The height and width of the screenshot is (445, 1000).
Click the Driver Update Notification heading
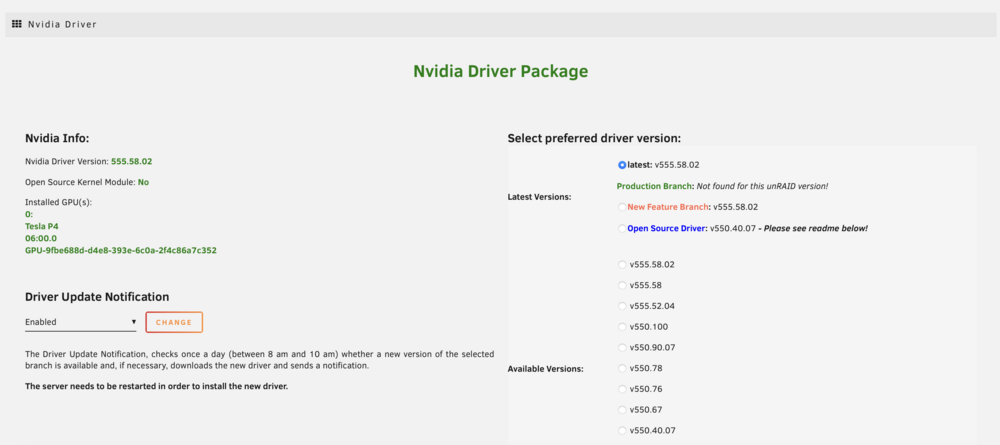pos(97,296)
